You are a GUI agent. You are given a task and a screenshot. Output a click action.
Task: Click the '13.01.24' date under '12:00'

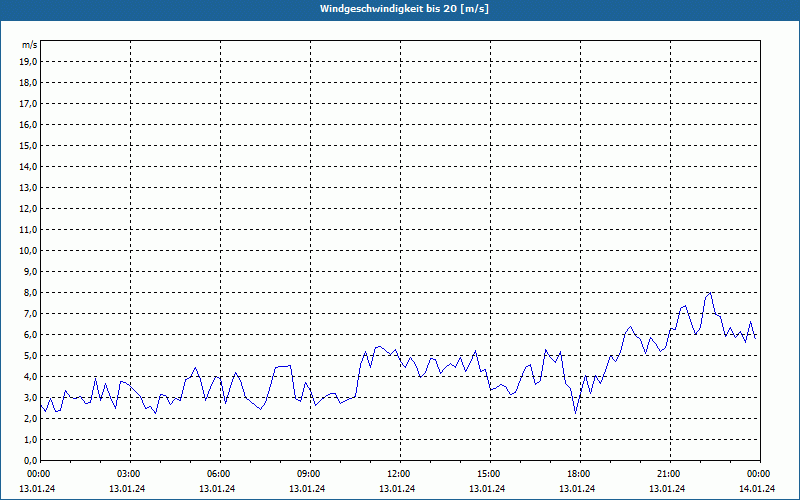[x=397, y=489]
